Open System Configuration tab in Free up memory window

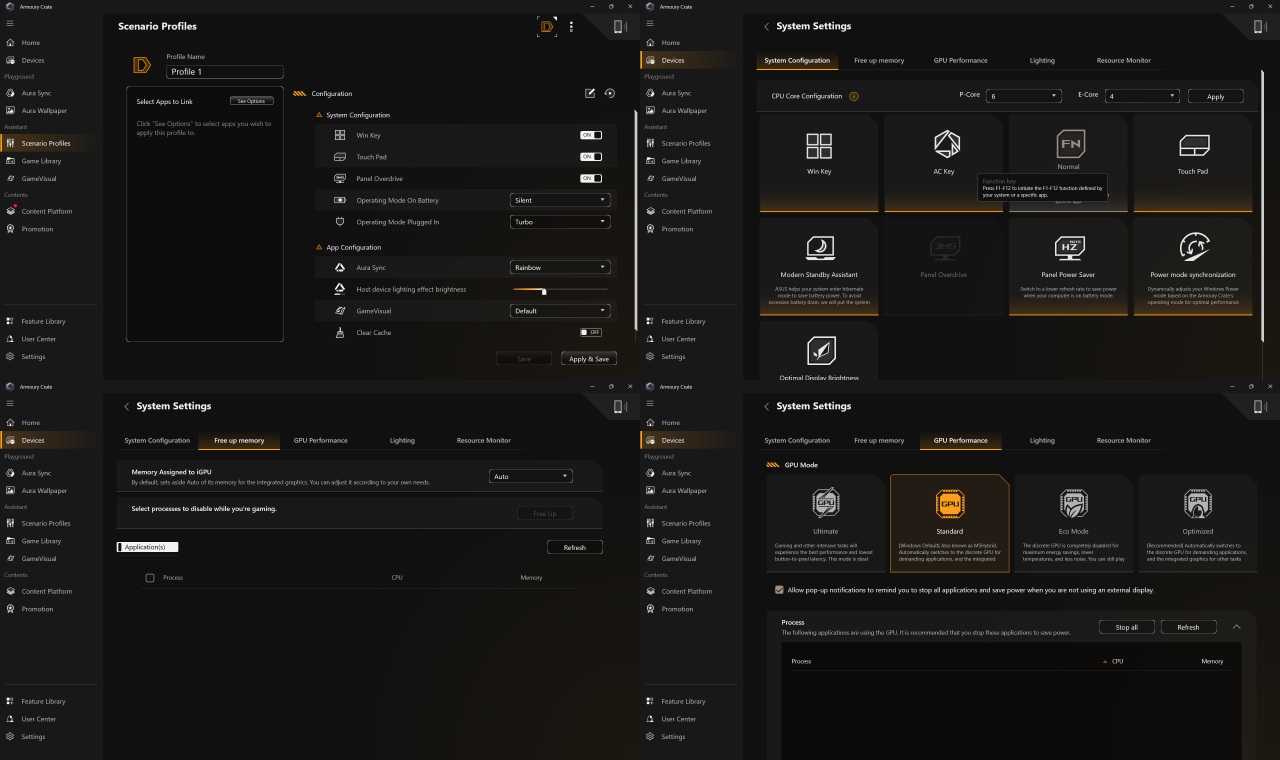[x=157, y=440]
